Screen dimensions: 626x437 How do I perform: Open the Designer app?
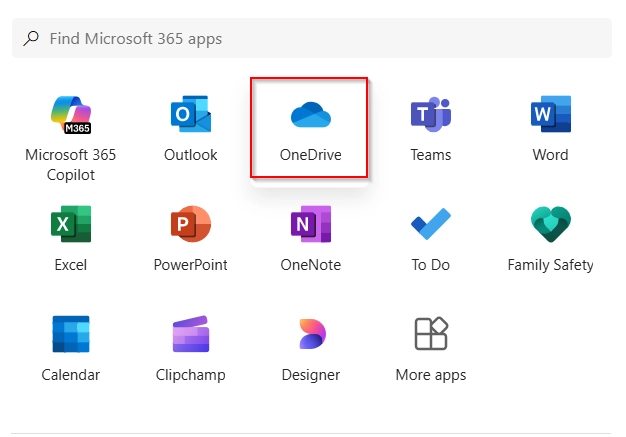click(x=311, y=349)
